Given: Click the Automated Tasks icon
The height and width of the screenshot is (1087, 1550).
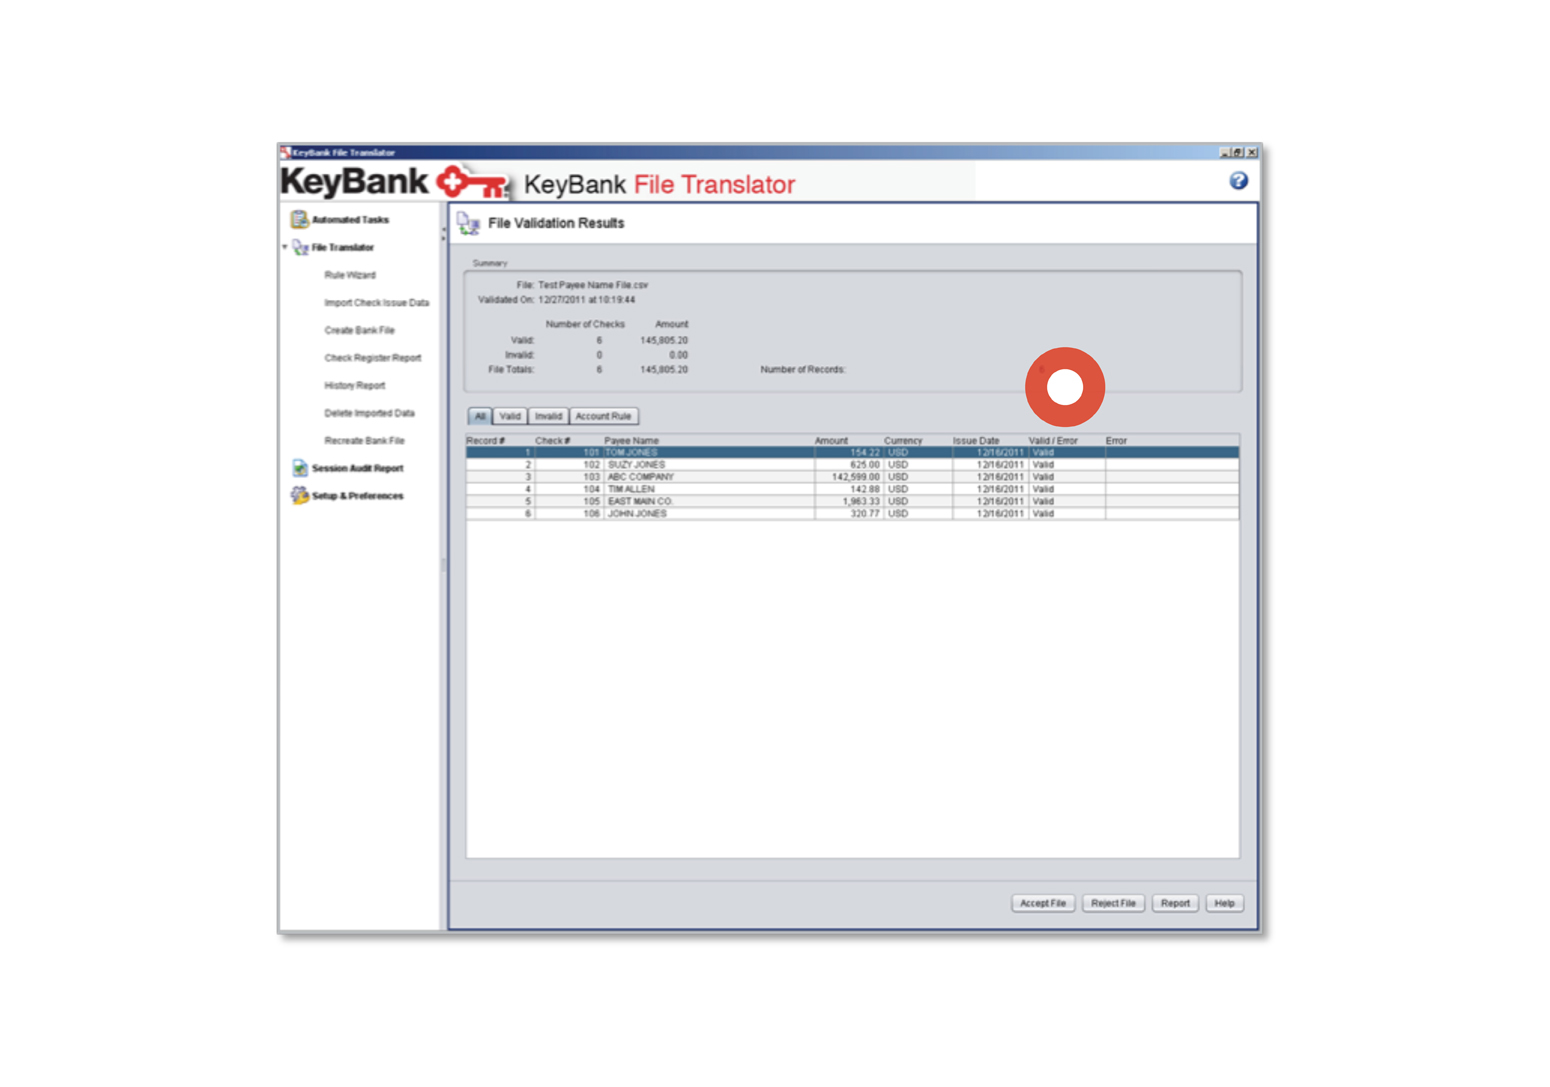Looking at the screenshot, I should pos(298,219).
